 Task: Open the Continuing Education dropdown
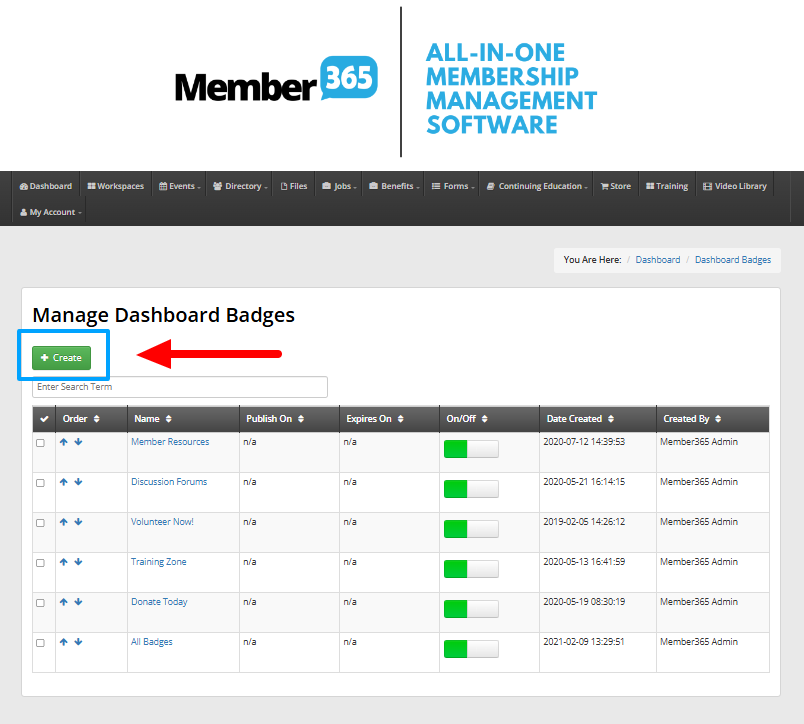click(535, 186)
